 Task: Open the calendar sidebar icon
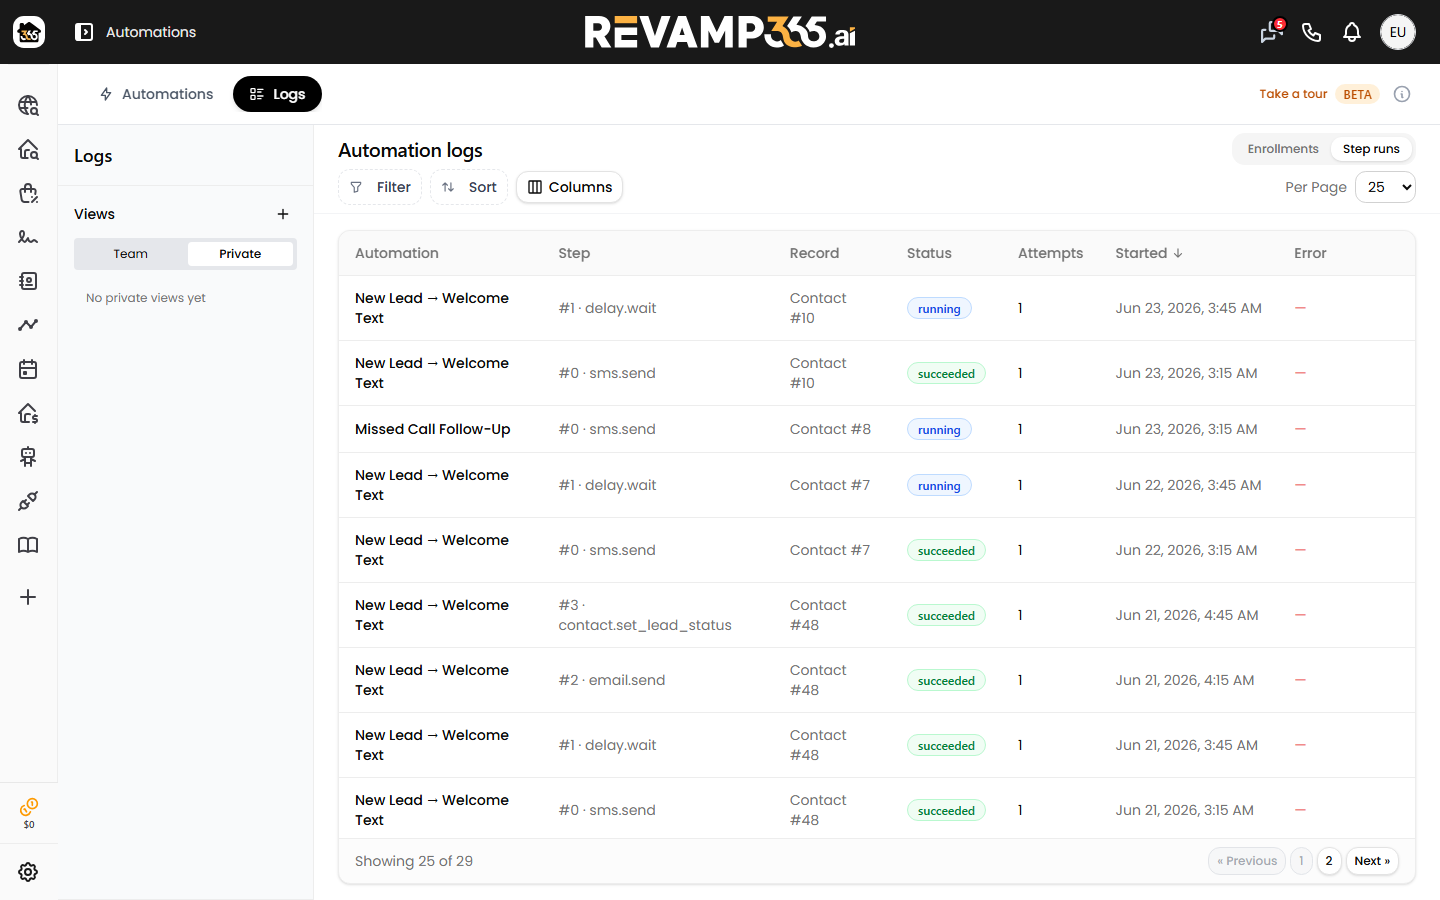[28, 369]
